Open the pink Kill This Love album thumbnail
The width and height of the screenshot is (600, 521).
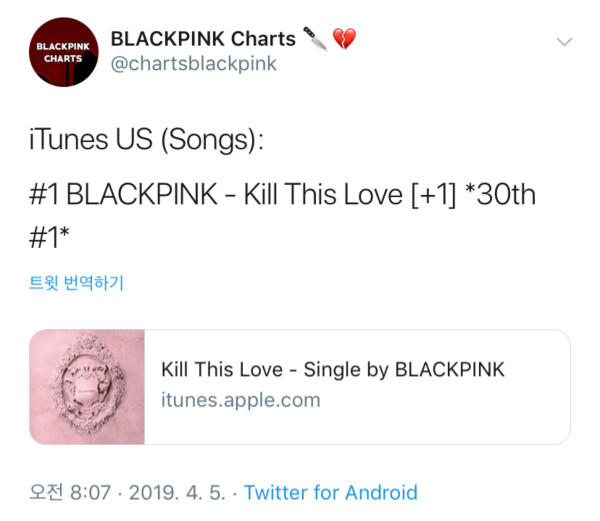(x=87, y=386)
